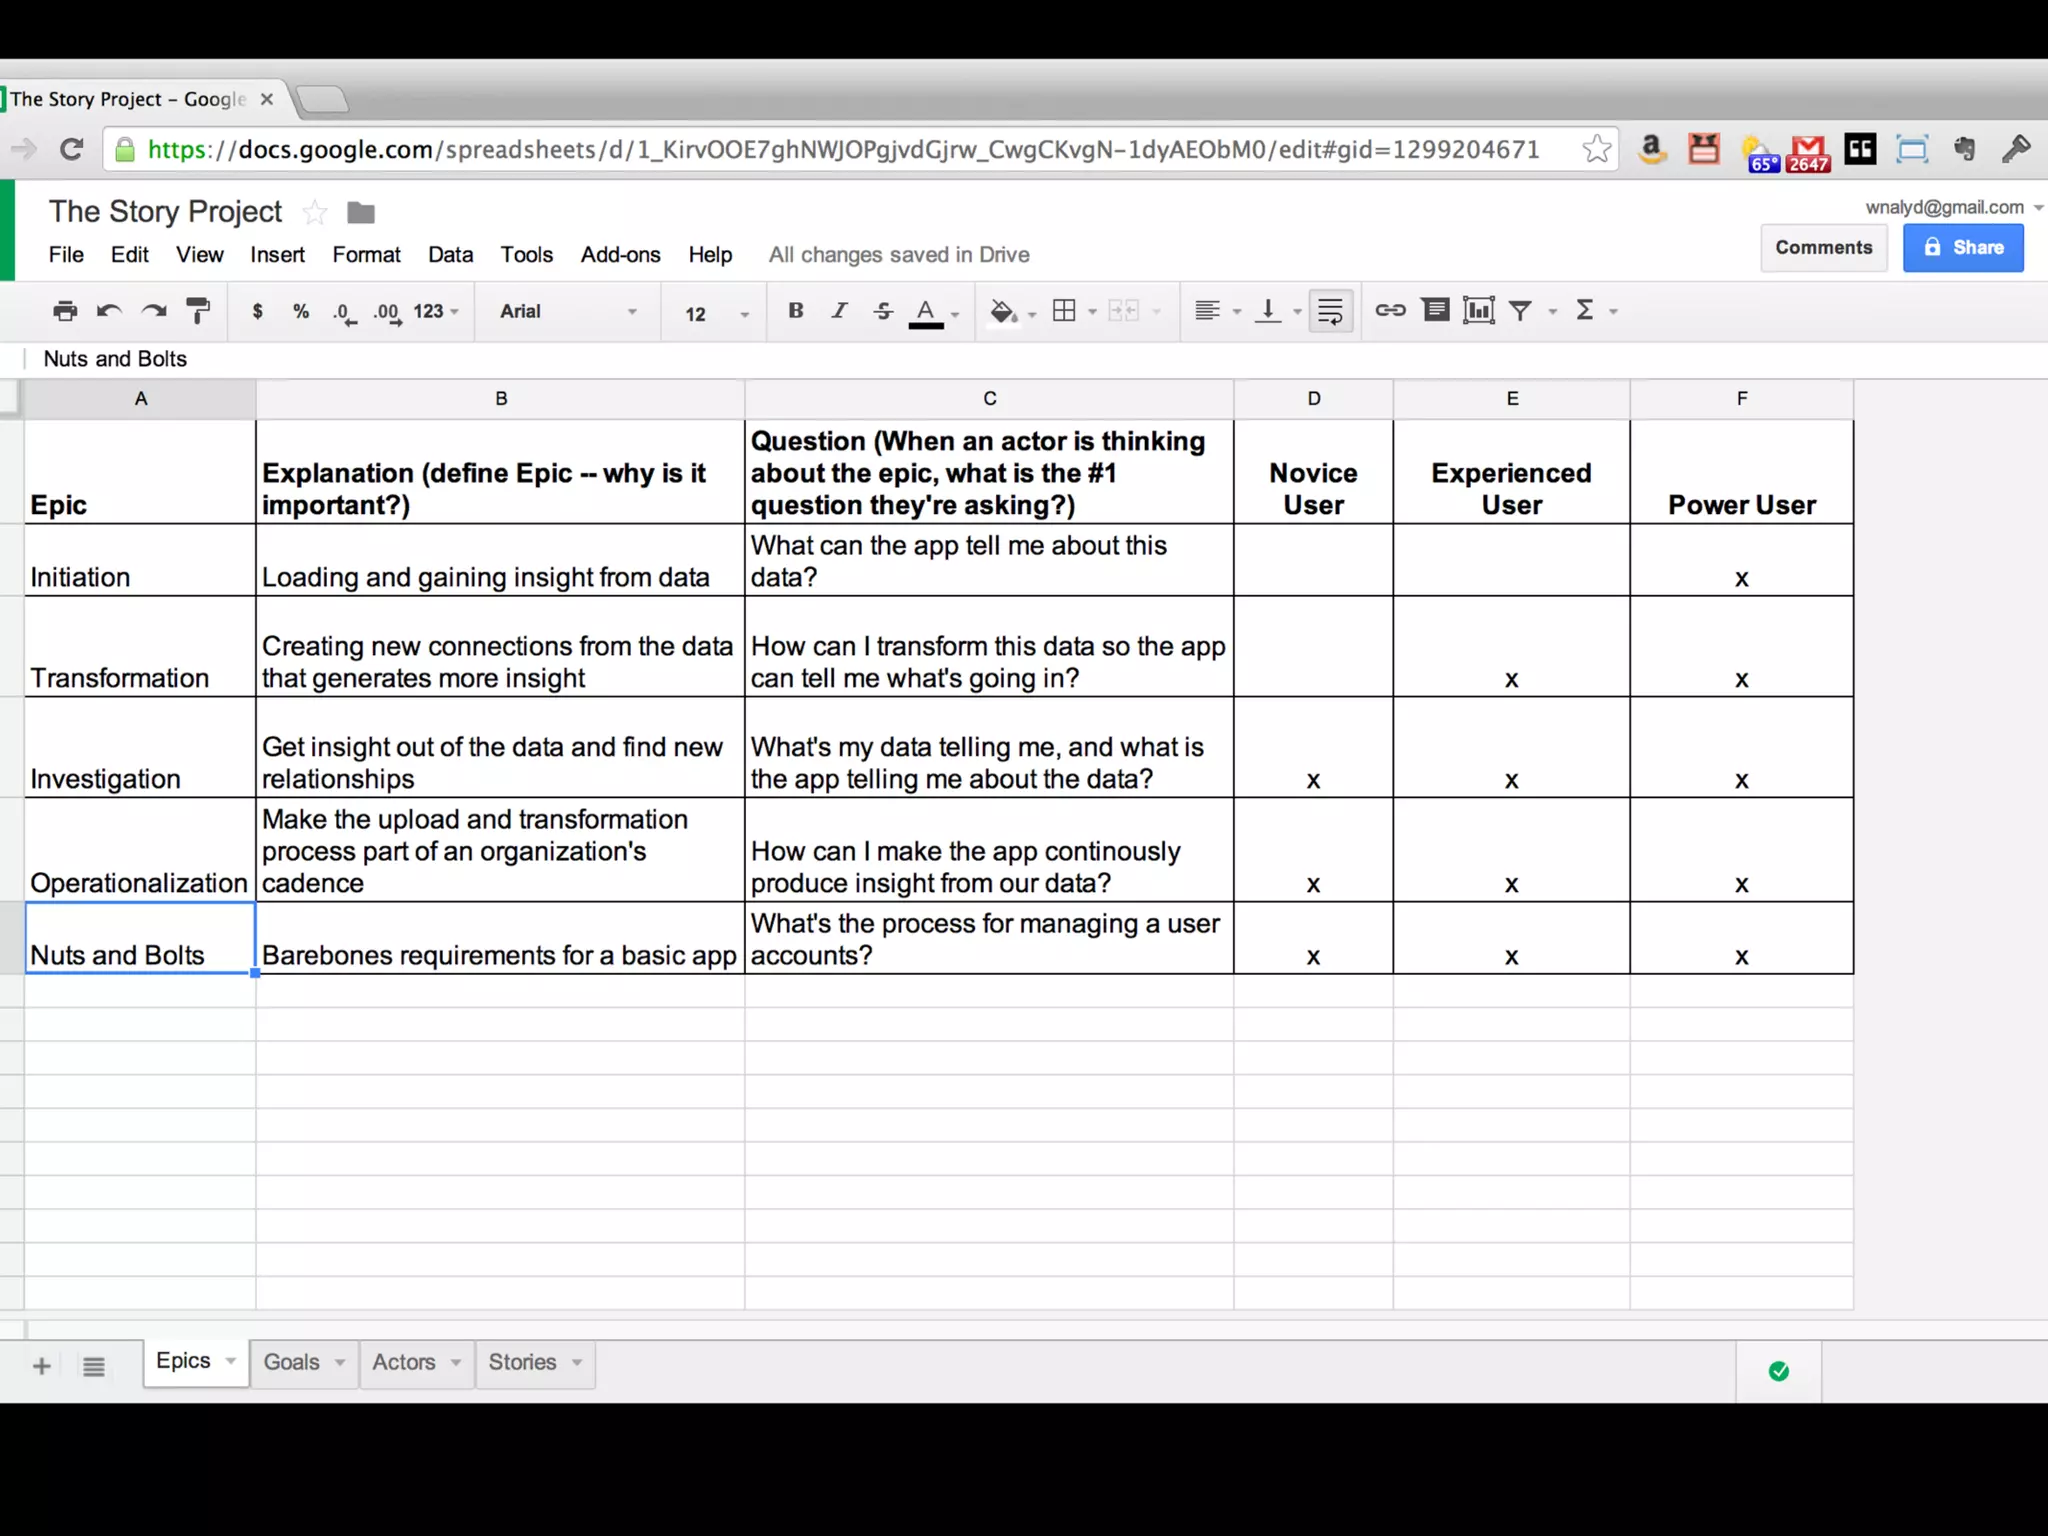Click the blue Share button
The height and width of the screenshot is (1536, 2048).
(x=1962, y=247)
